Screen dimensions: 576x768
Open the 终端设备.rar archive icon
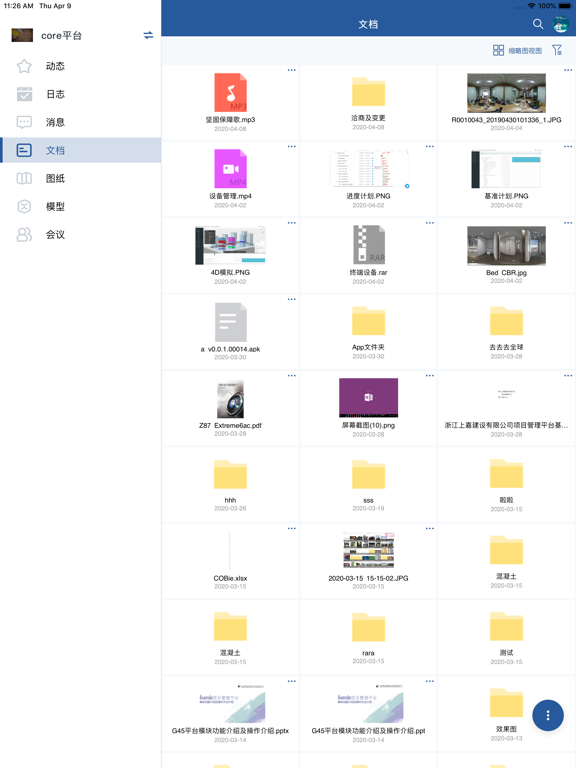(x=368, y=245)
